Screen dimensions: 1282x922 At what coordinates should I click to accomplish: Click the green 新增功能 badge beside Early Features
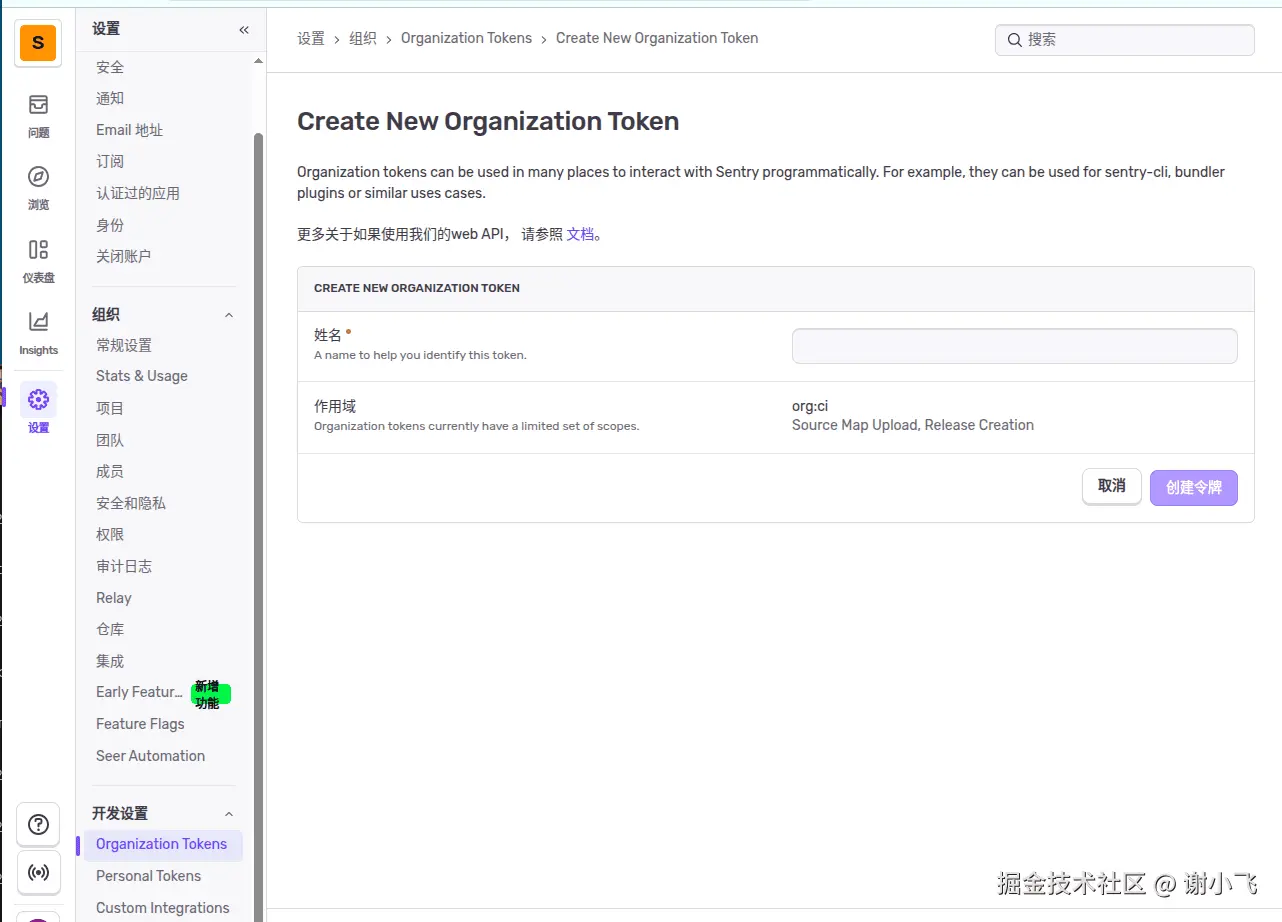pos(209,694)
